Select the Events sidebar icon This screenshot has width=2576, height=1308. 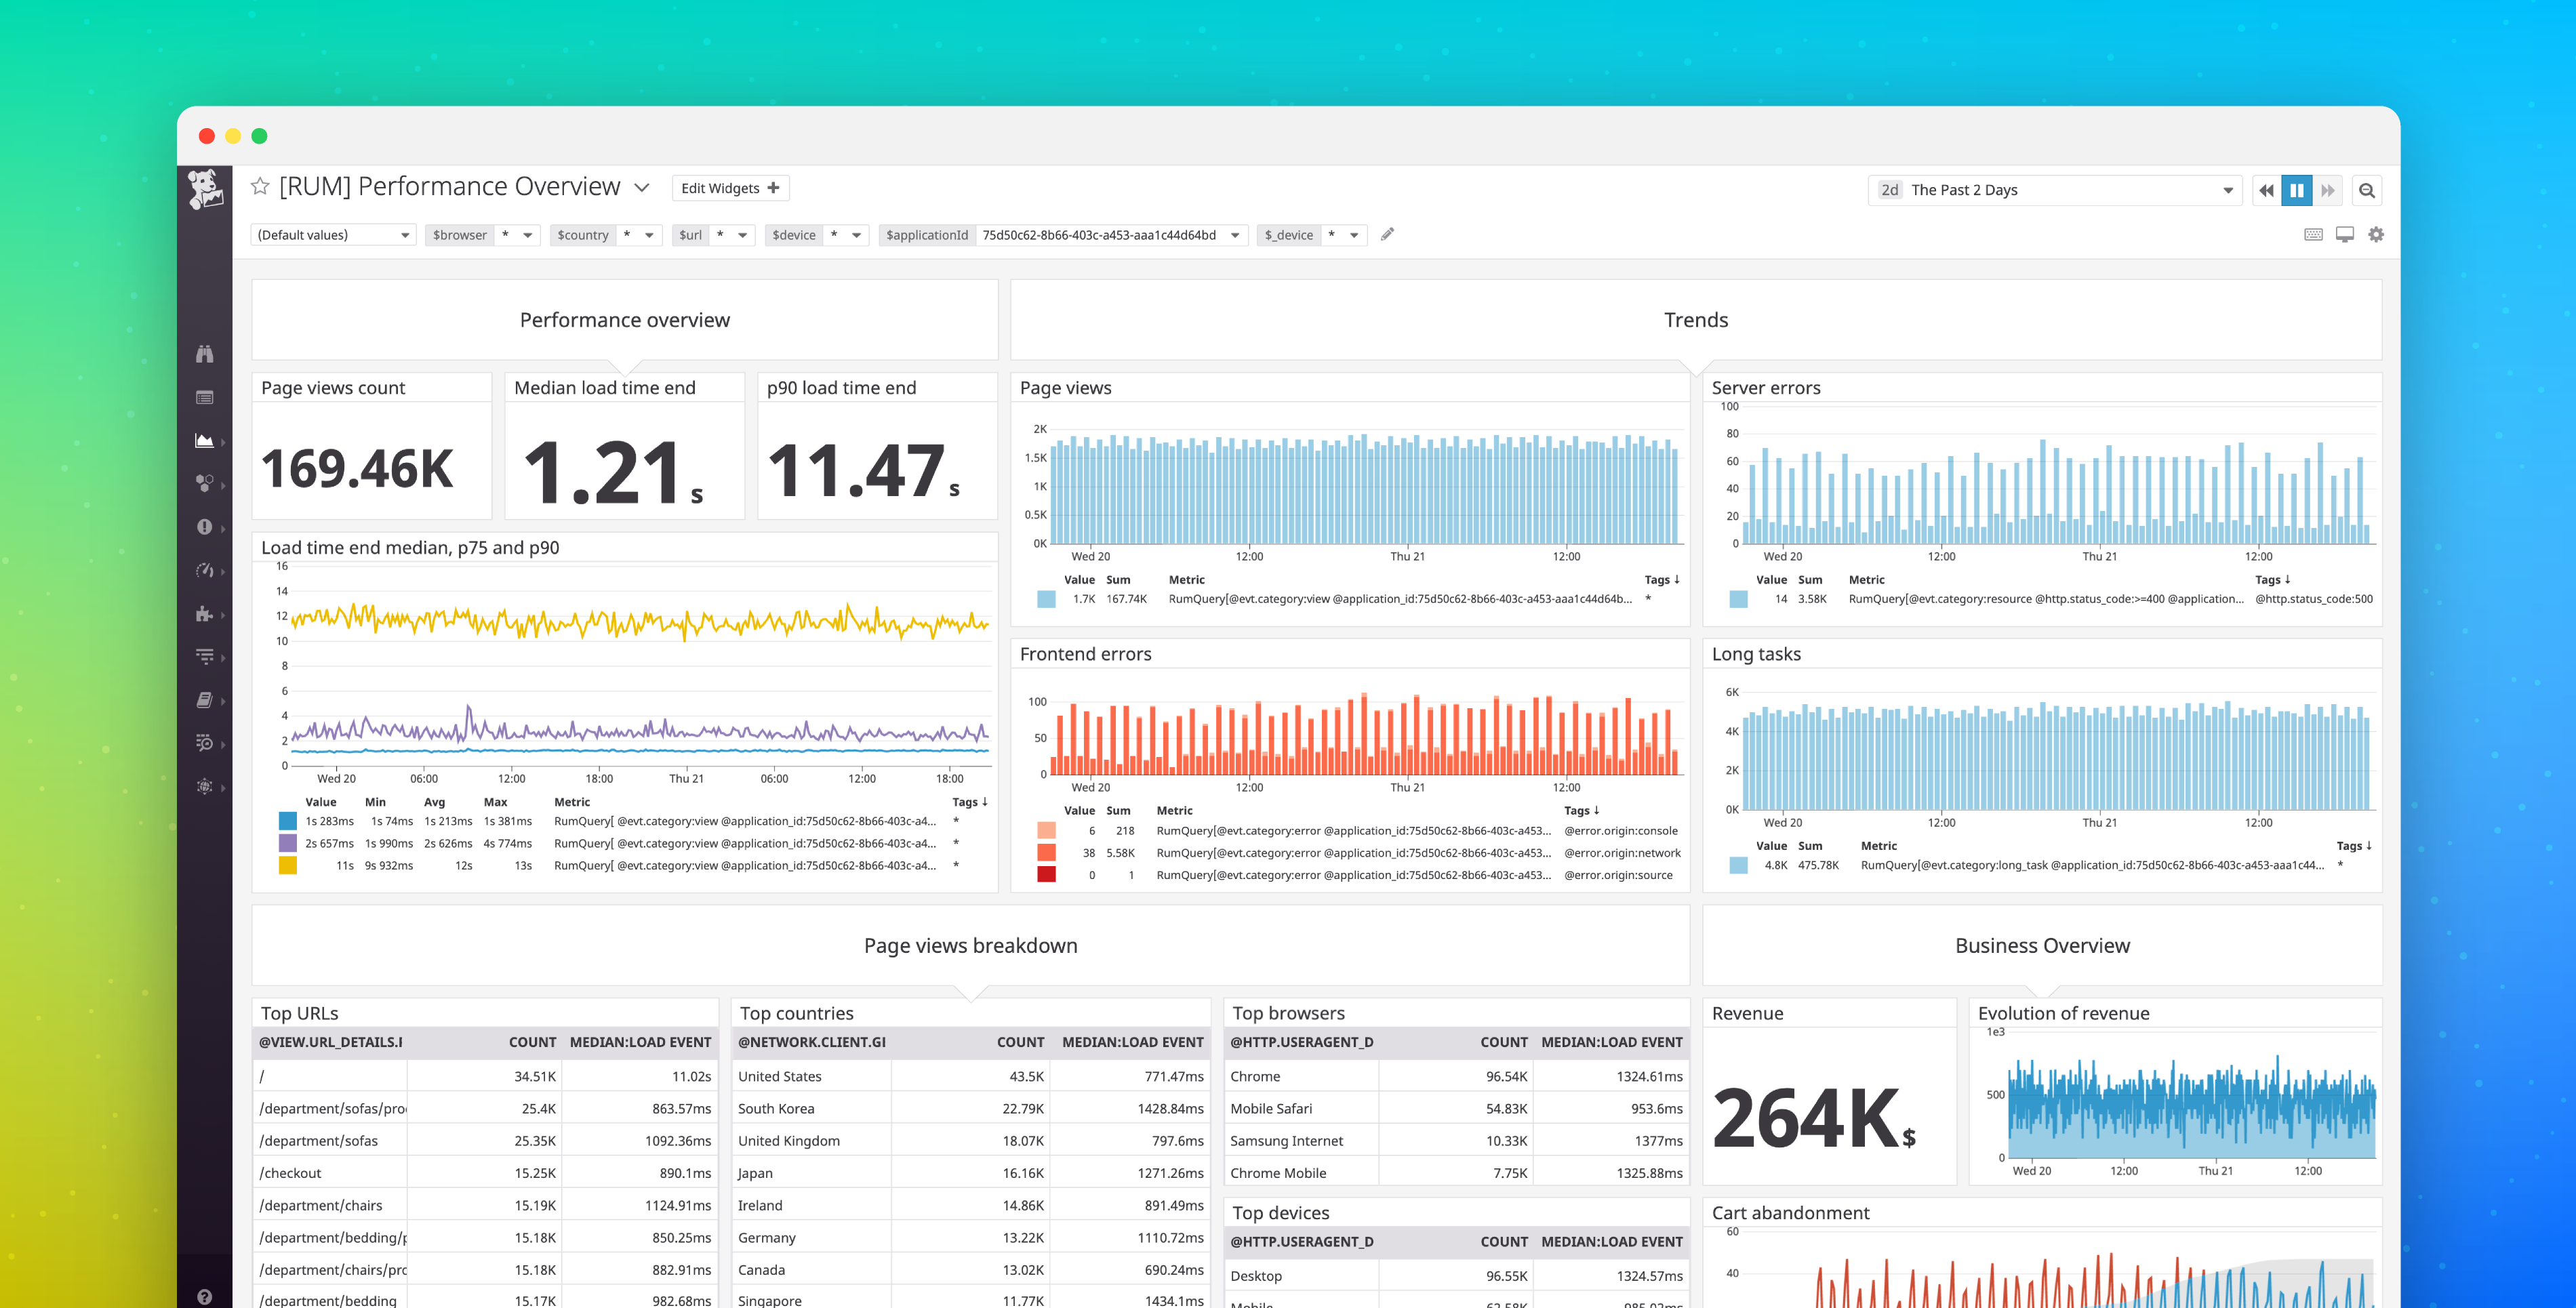[x=205, y=397]
